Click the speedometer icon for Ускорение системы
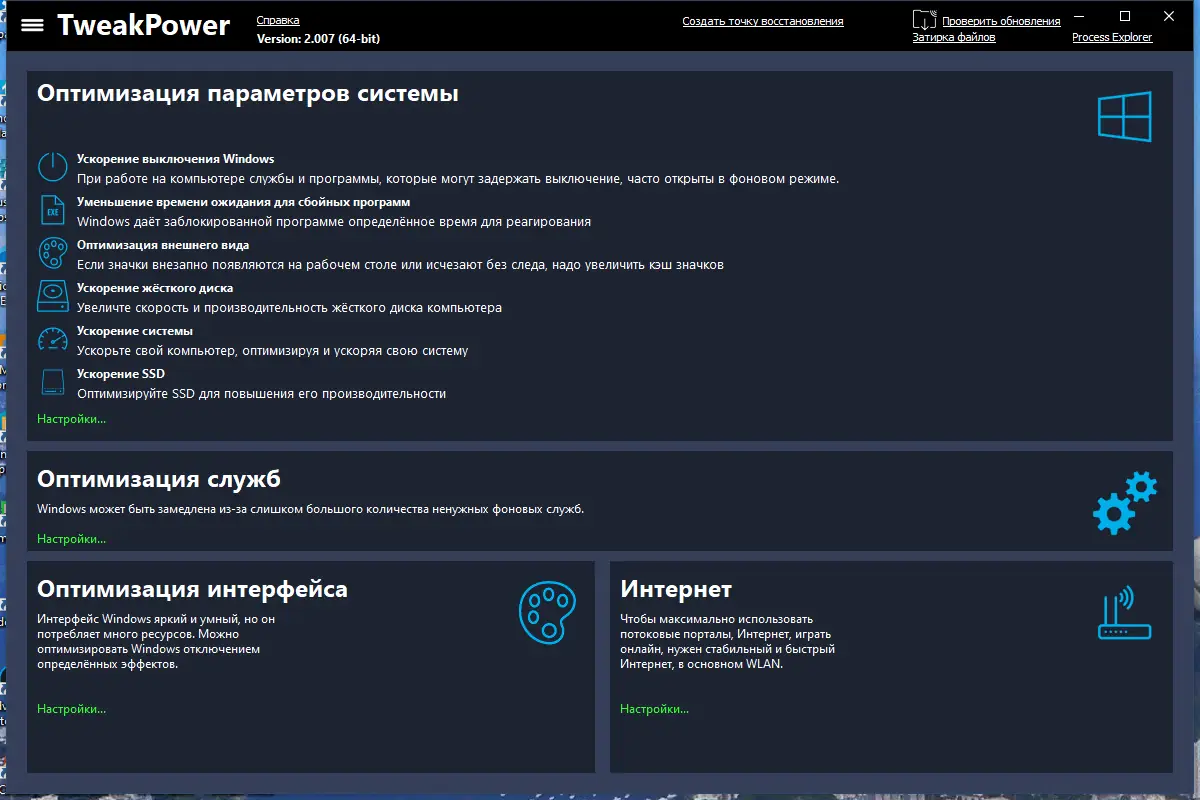Screen dimensions: 1200x800 [x=52, y=339]
